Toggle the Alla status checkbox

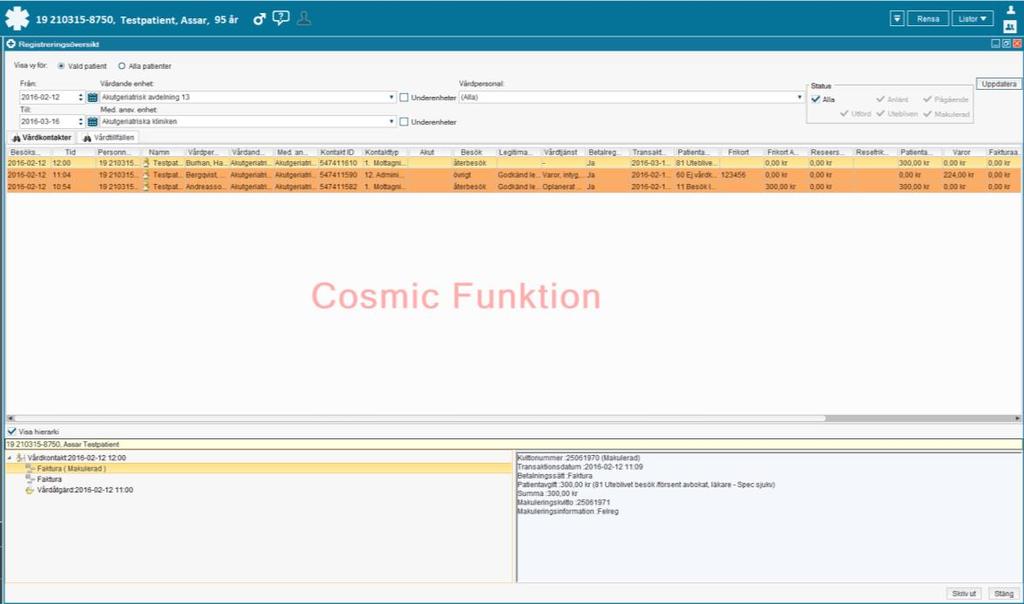(816, 99)
